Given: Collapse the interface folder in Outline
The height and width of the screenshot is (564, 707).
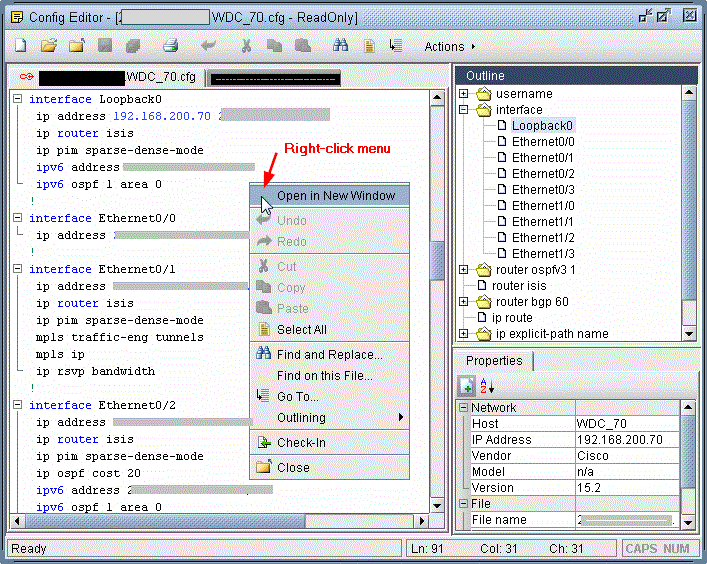Looking at the screenshot, I should click(x=464, y=110).
